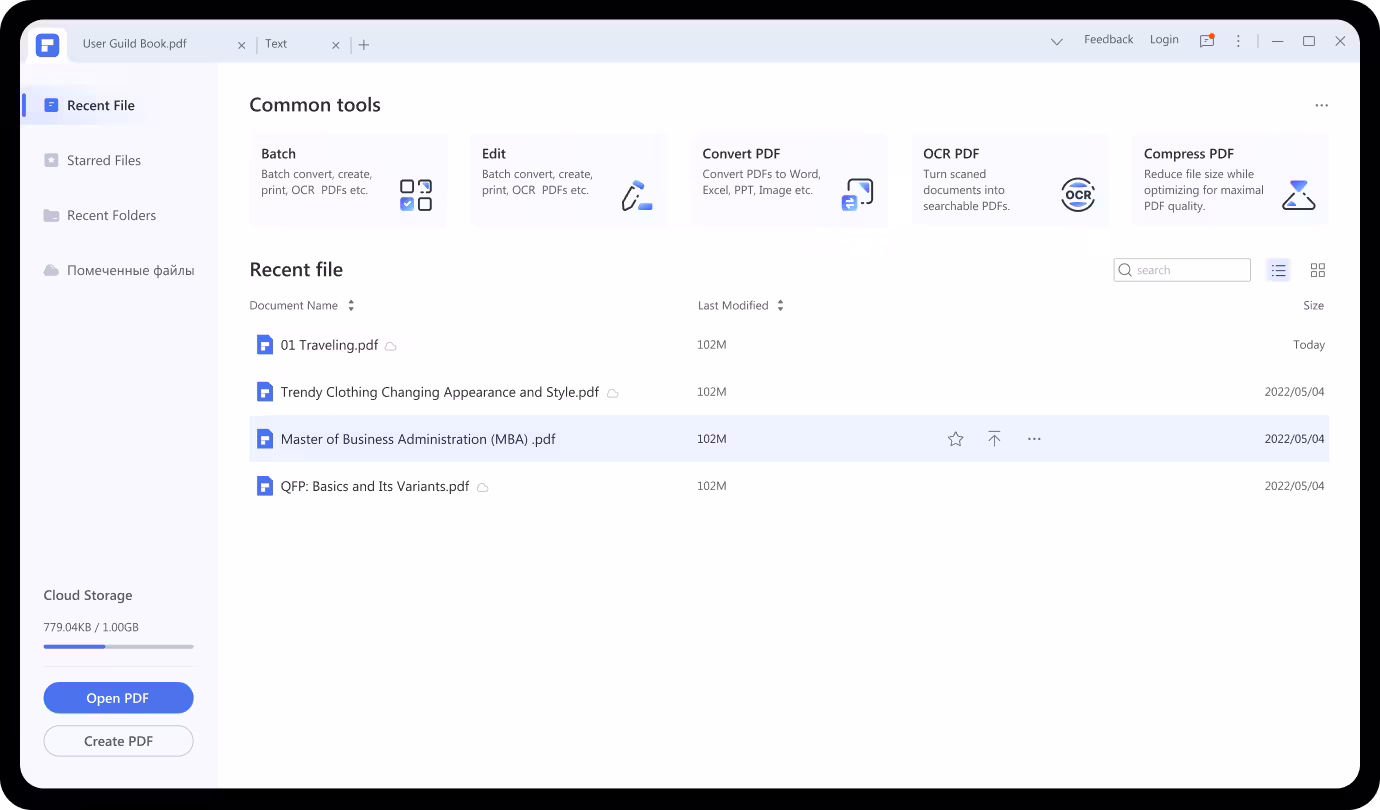Click the Create PDF button
1380x810 pixels.
pyautogui.click(x=118, y=741)
